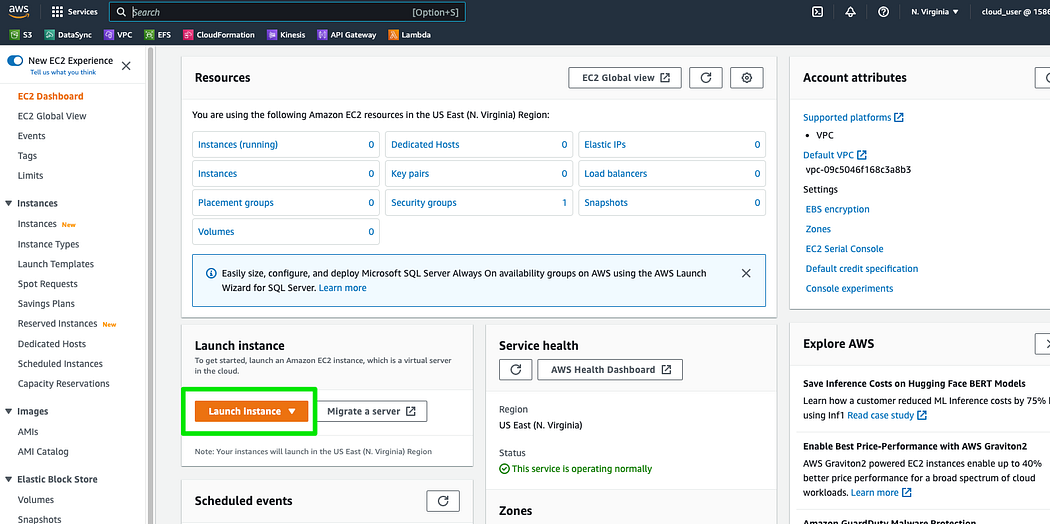The height and width of the screenshot is (524, 1050).
Task: Toggle the New EC2 Experience switch
Action: pyautogui.click(x=15, y=60)
